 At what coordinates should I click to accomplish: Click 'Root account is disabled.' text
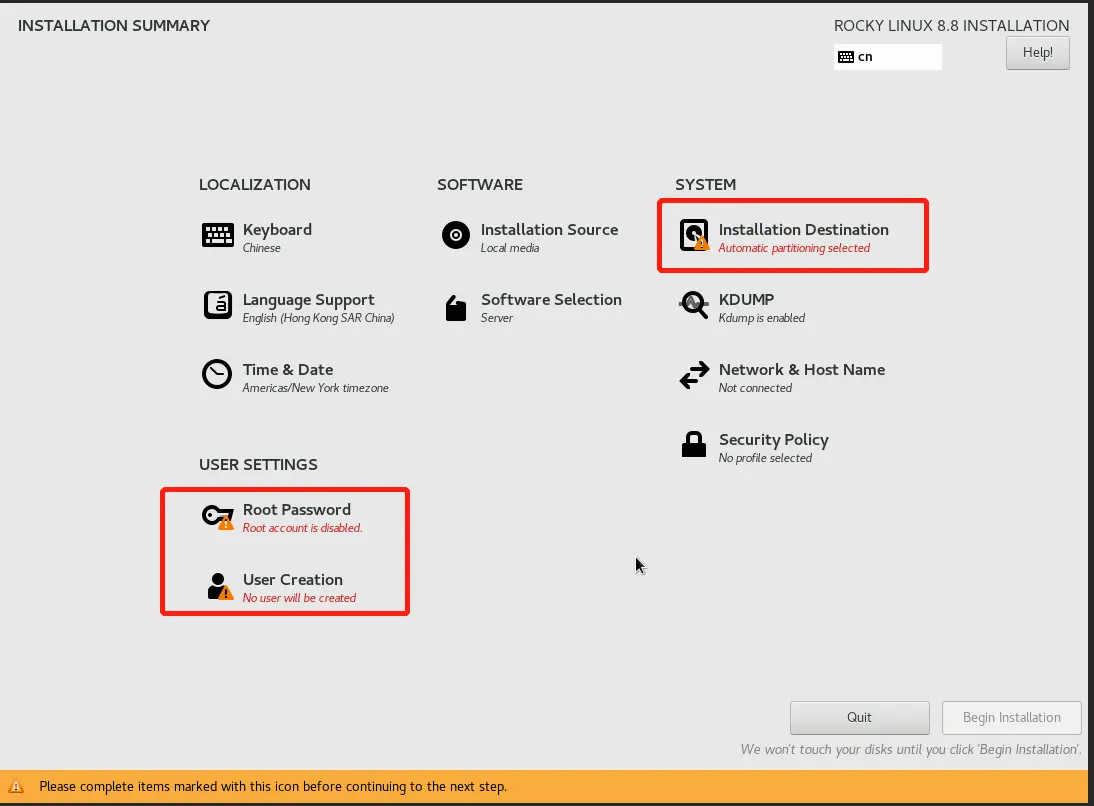[302, 528]
